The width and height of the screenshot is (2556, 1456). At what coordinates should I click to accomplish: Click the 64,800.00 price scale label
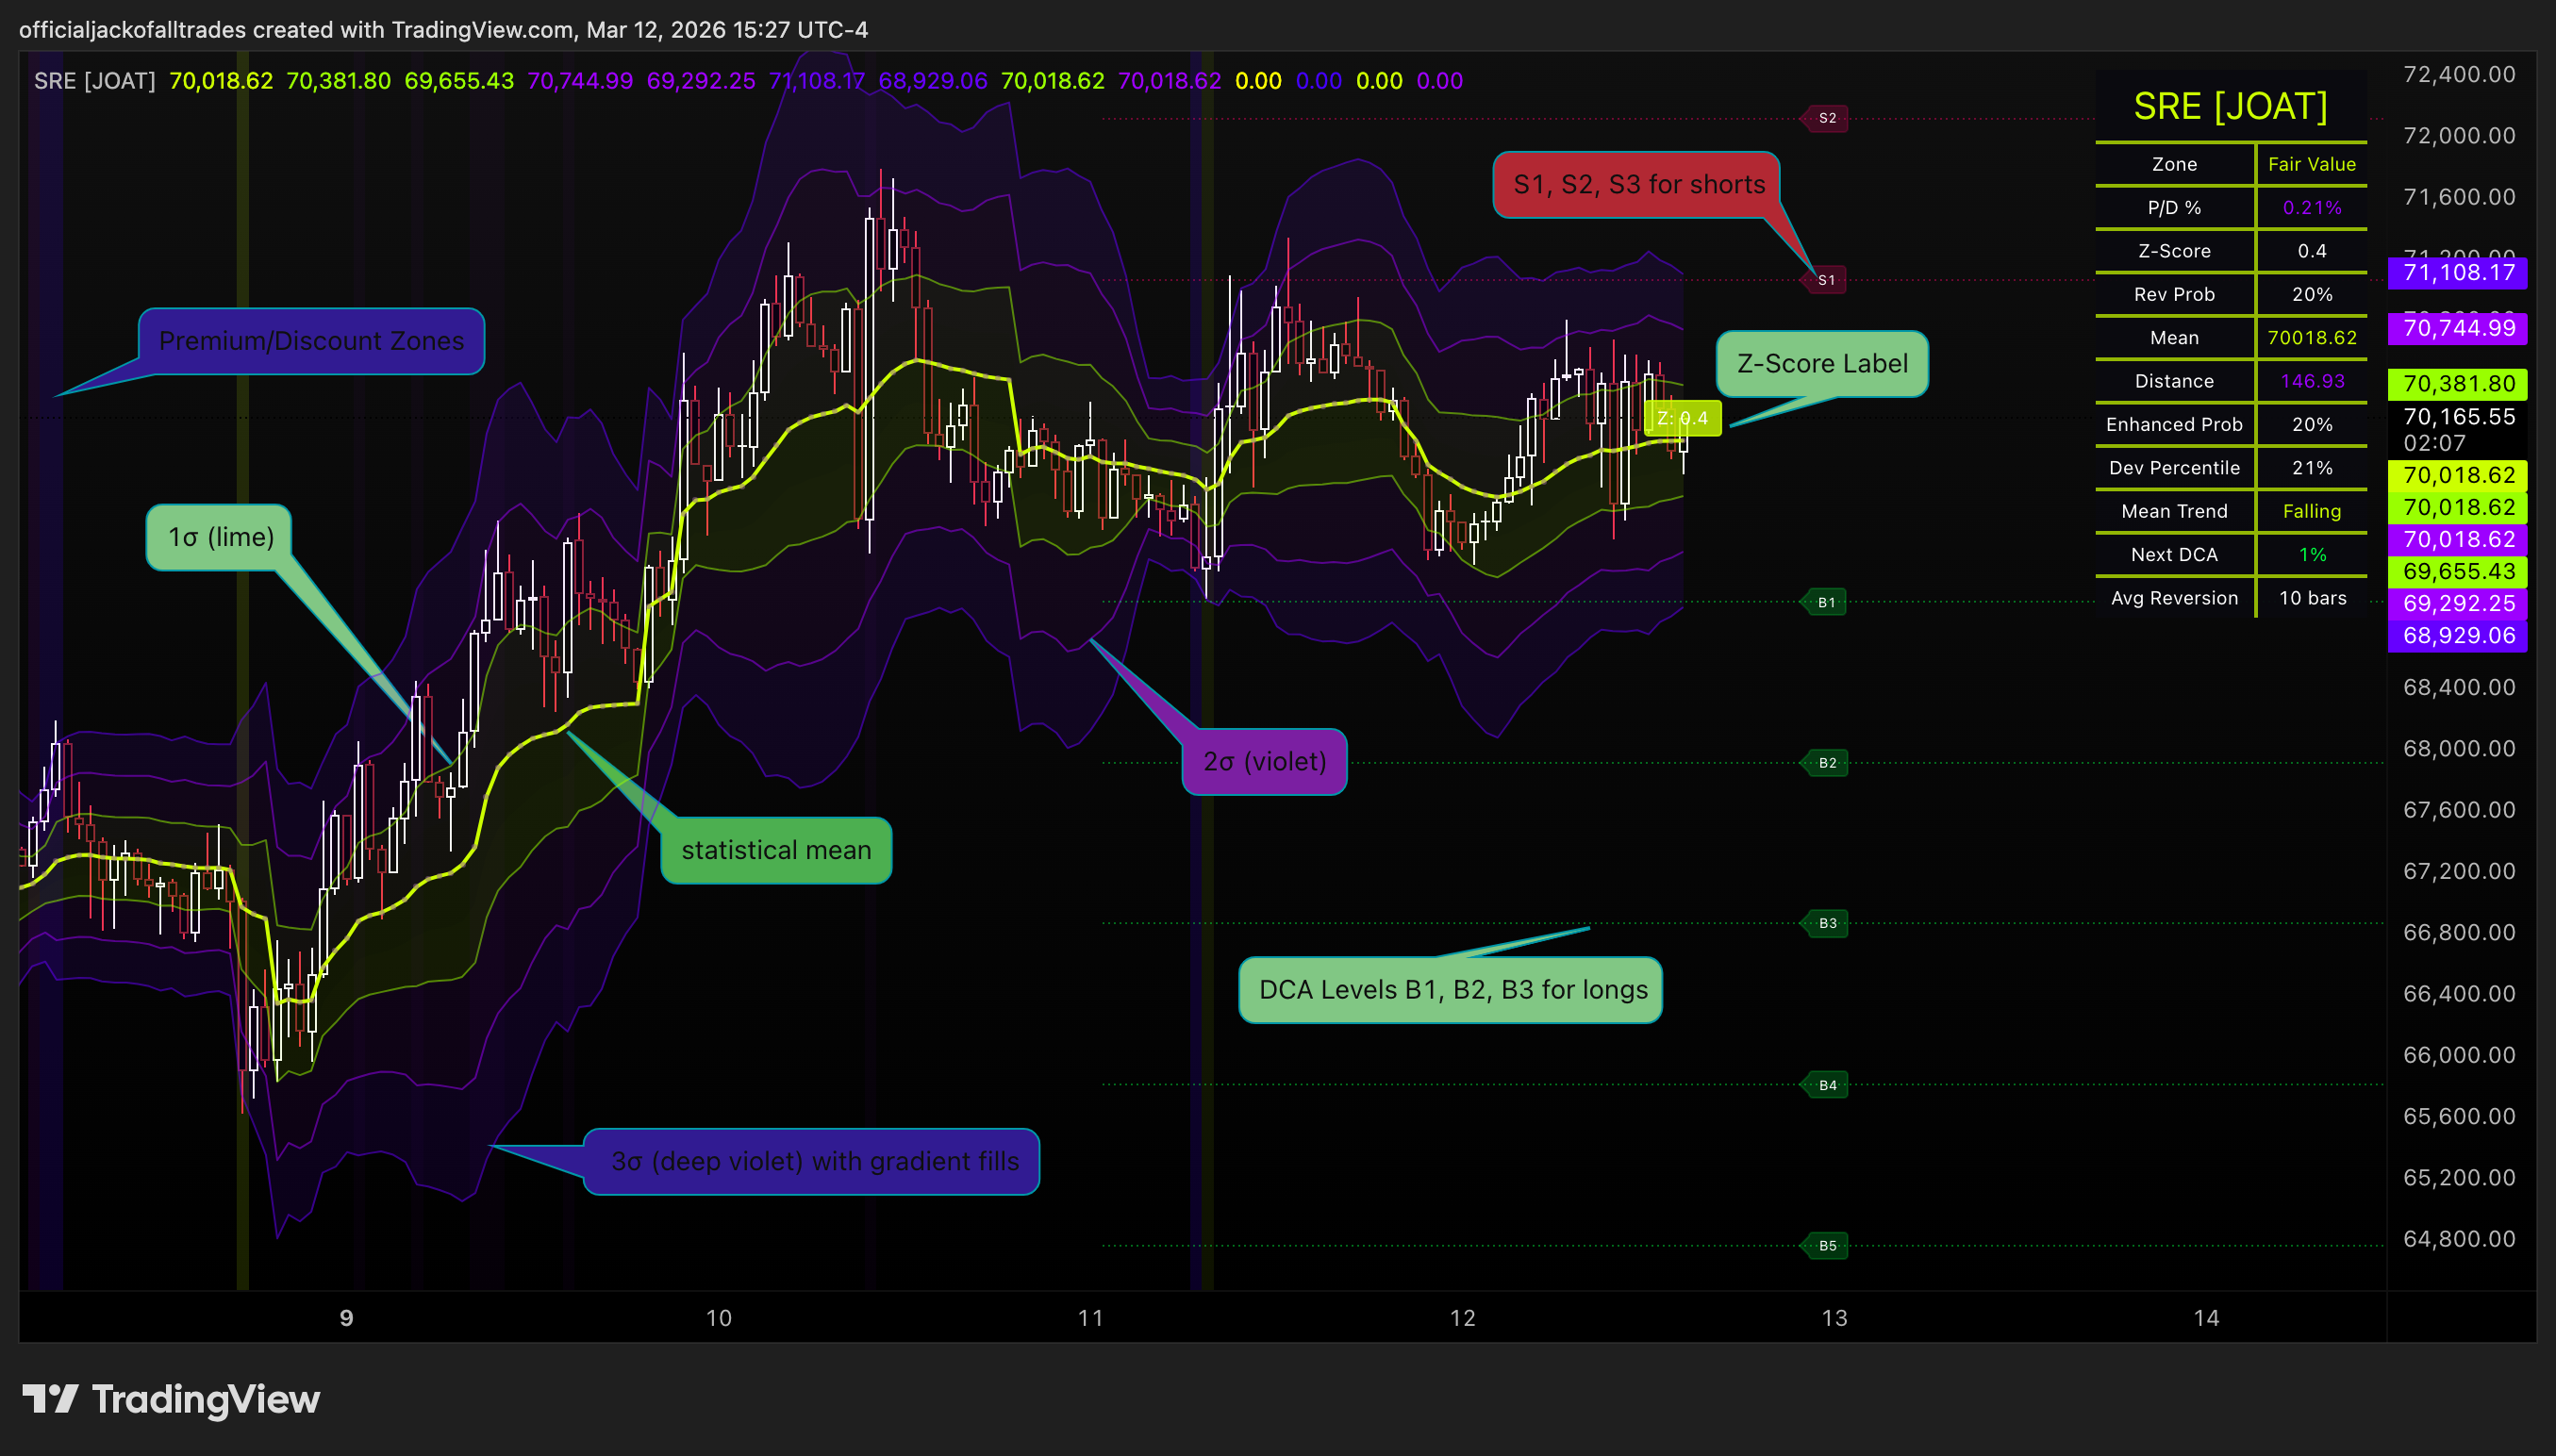pyautogui.click(x=2459, y=1239)
